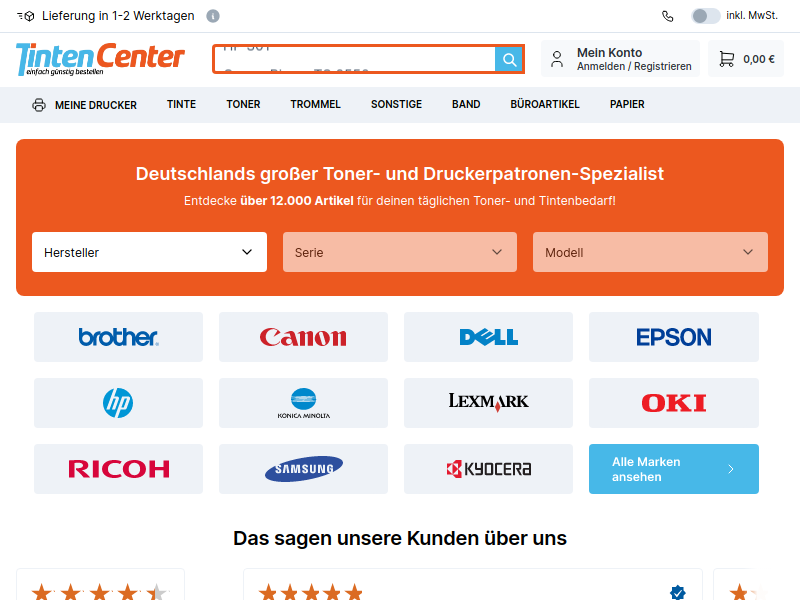Click the Mein Konto label
The height and width of the screenshot is (600, 800).
pos(609,53)
